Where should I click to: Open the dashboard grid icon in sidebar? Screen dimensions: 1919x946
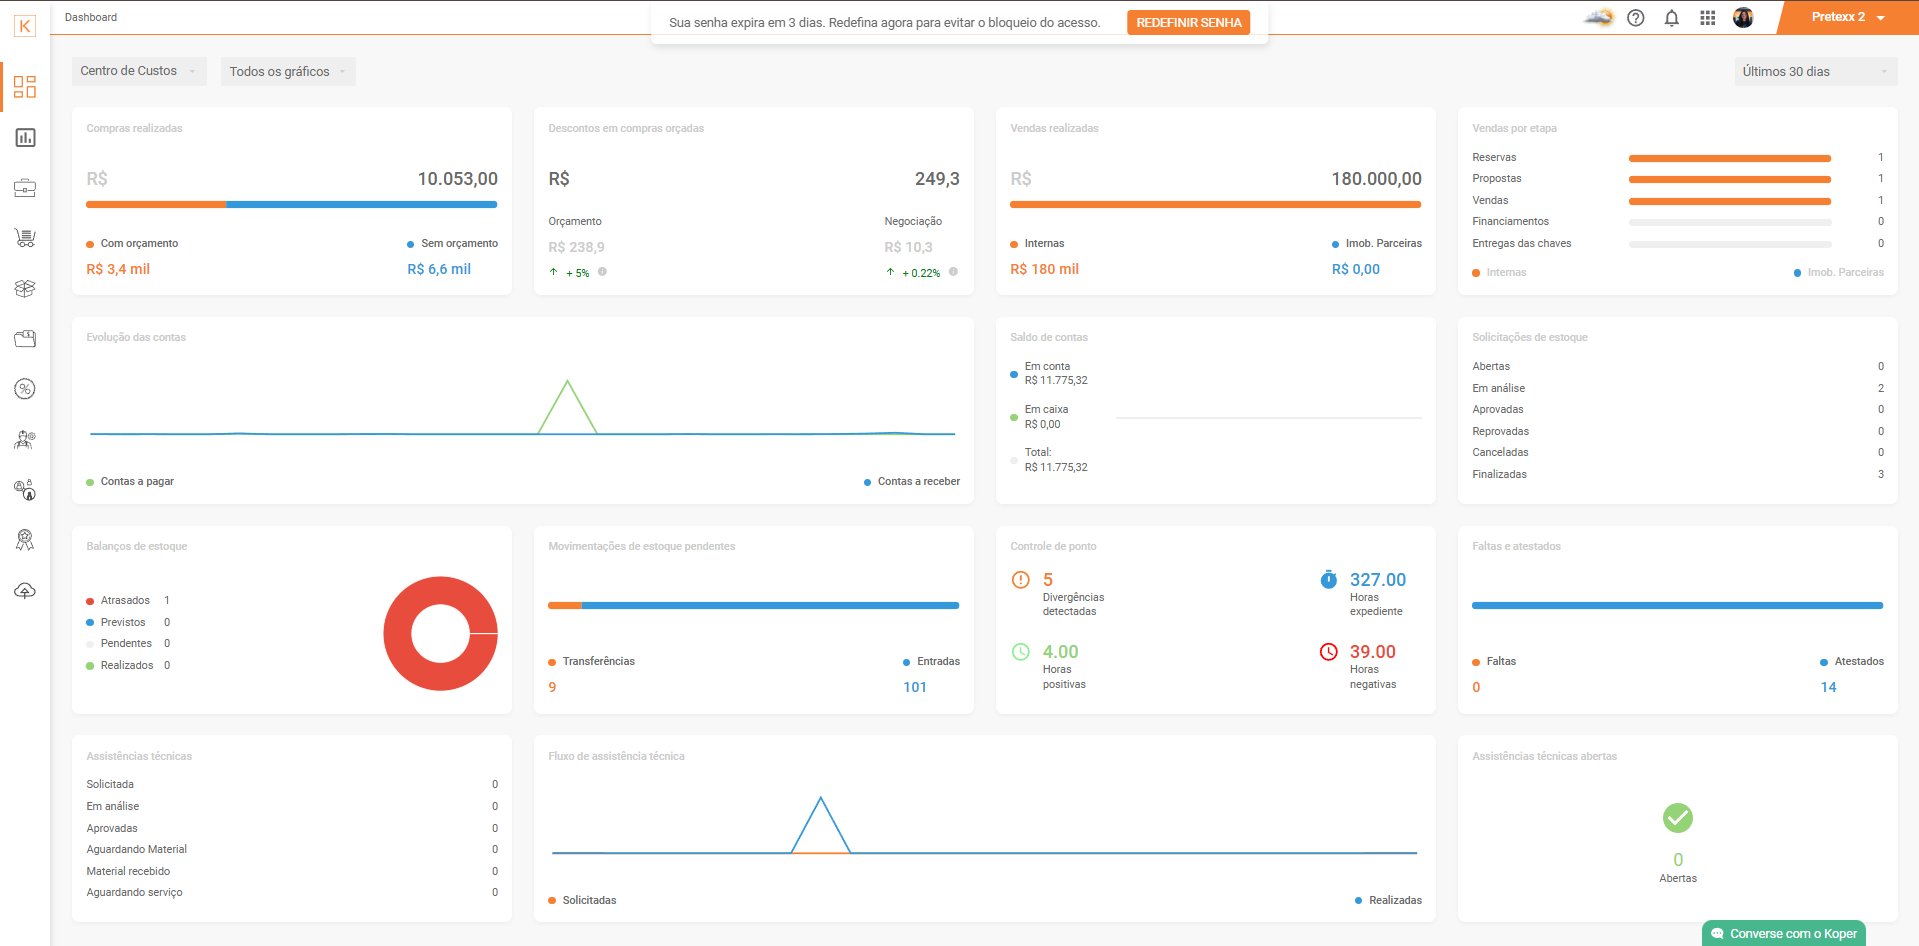coord(25,87)
